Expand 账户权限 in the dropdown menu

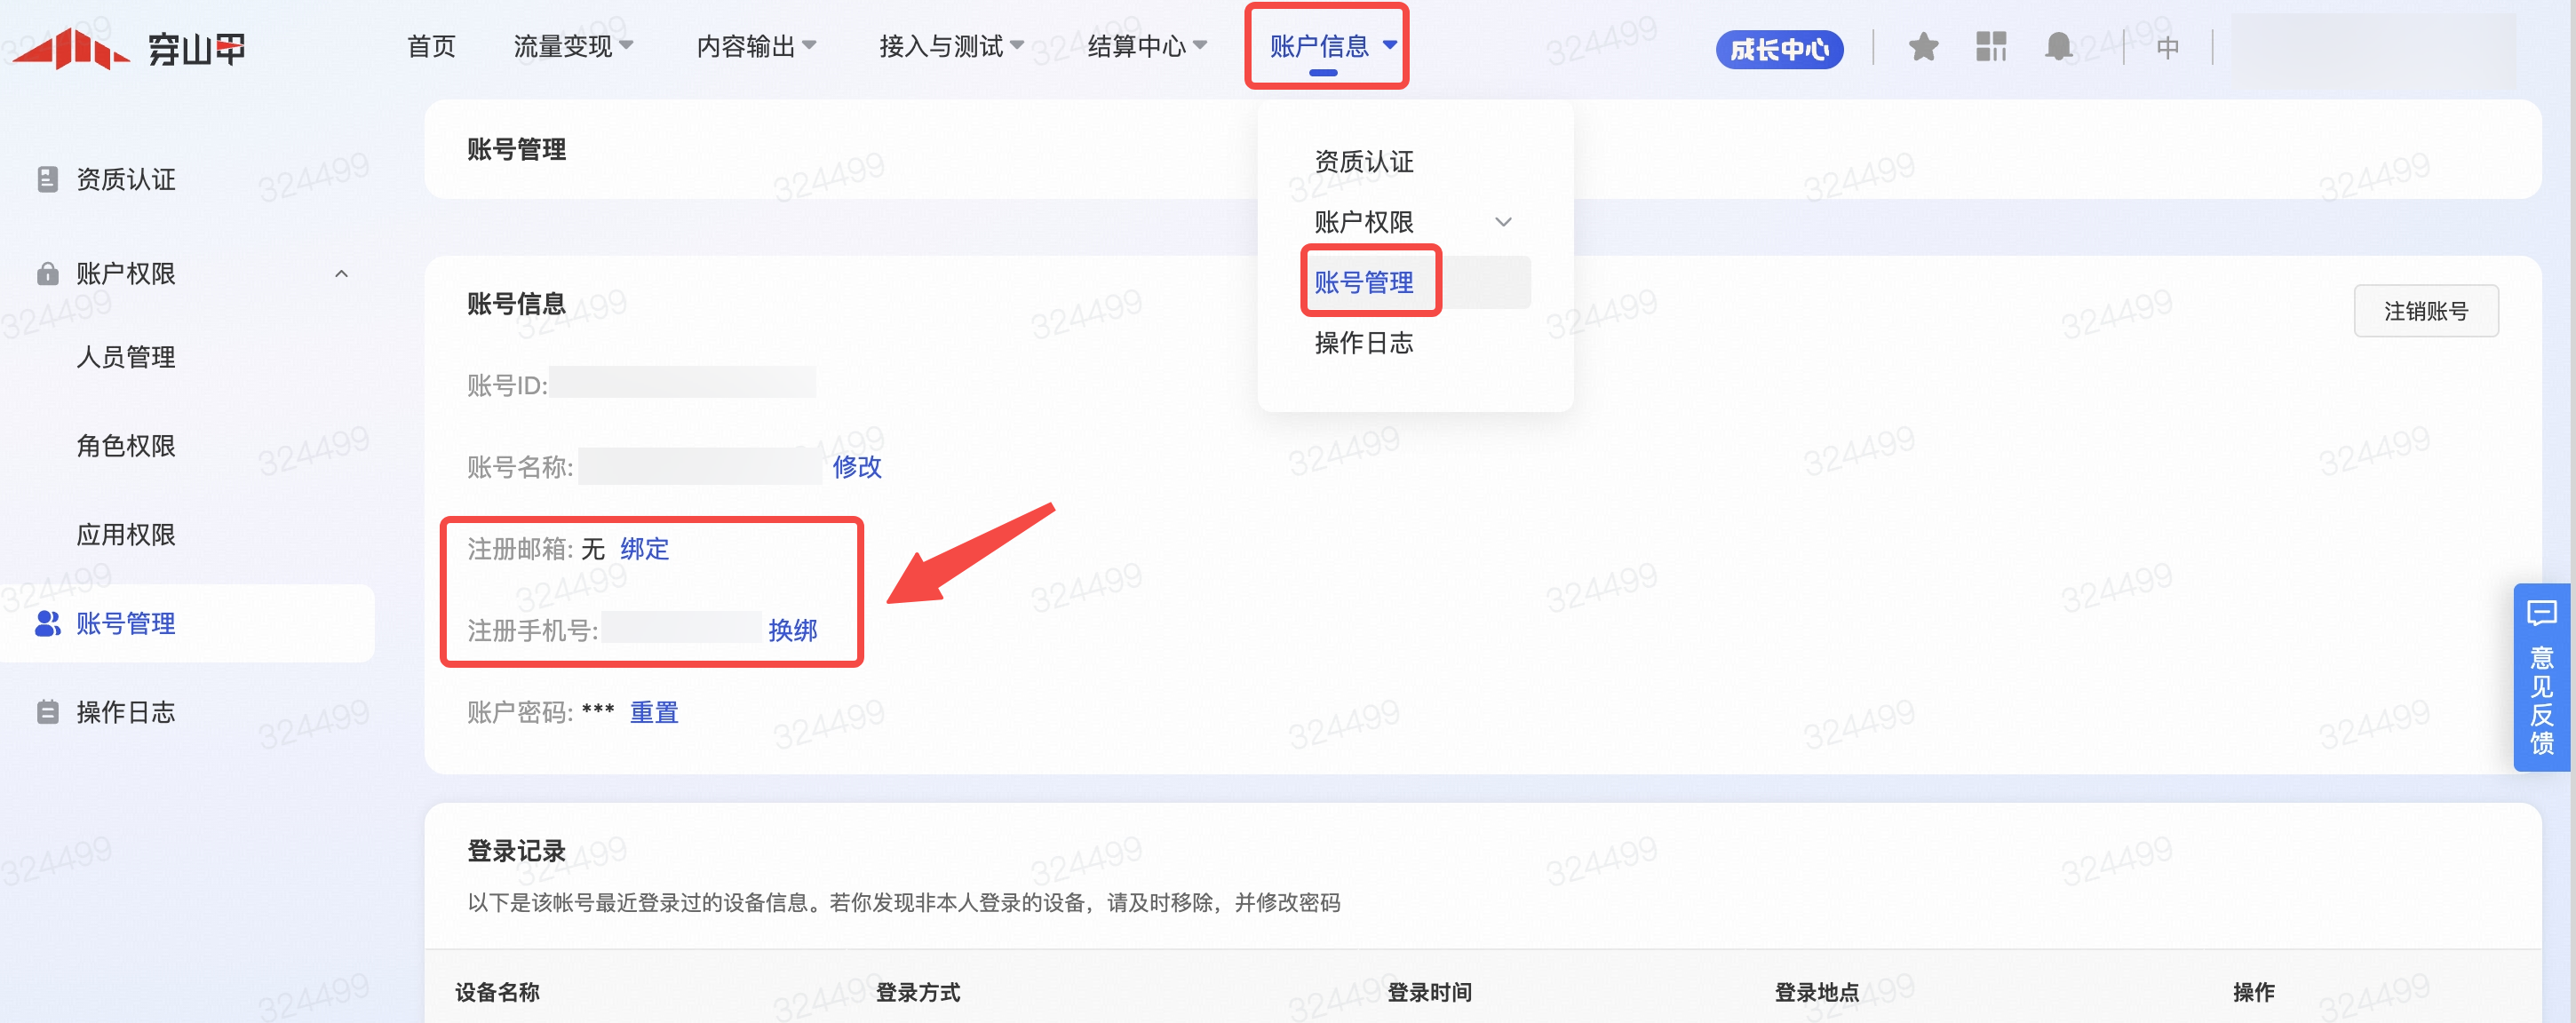click(x=1502, y=222)
